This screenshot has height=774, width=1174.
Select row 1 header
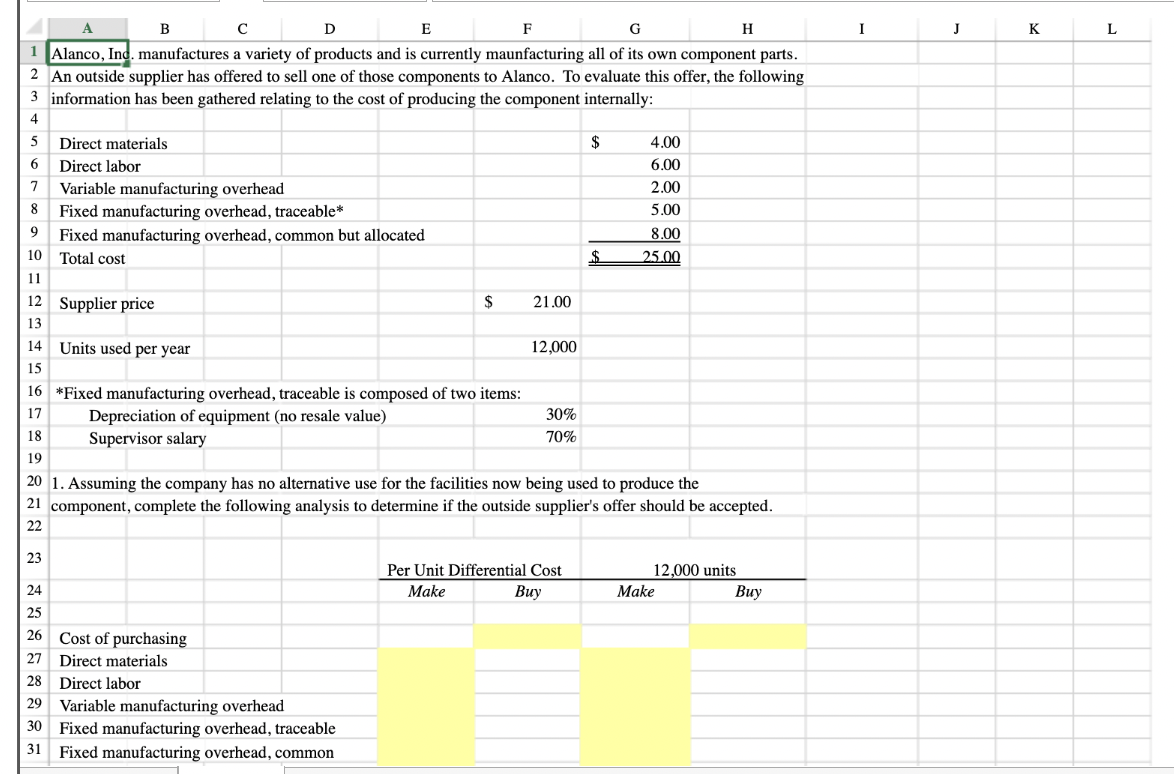point(34,53)
